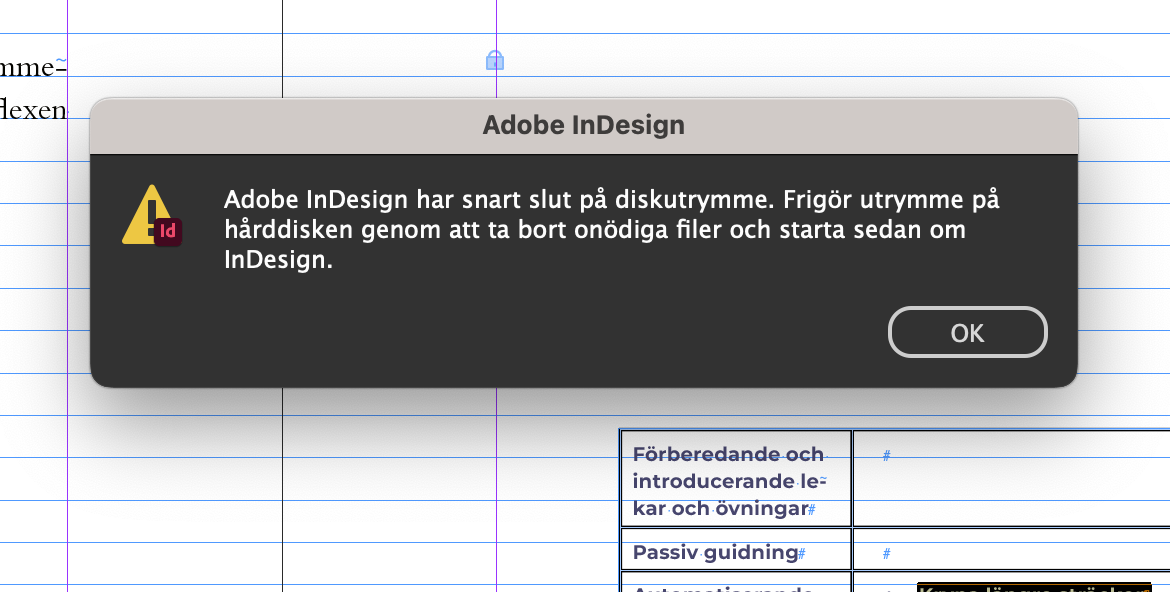Viewport: 1170px width, 592px height.
Task: Click the '#' symbol after 'kar och övningar'
Action: (x=812, y=508)
